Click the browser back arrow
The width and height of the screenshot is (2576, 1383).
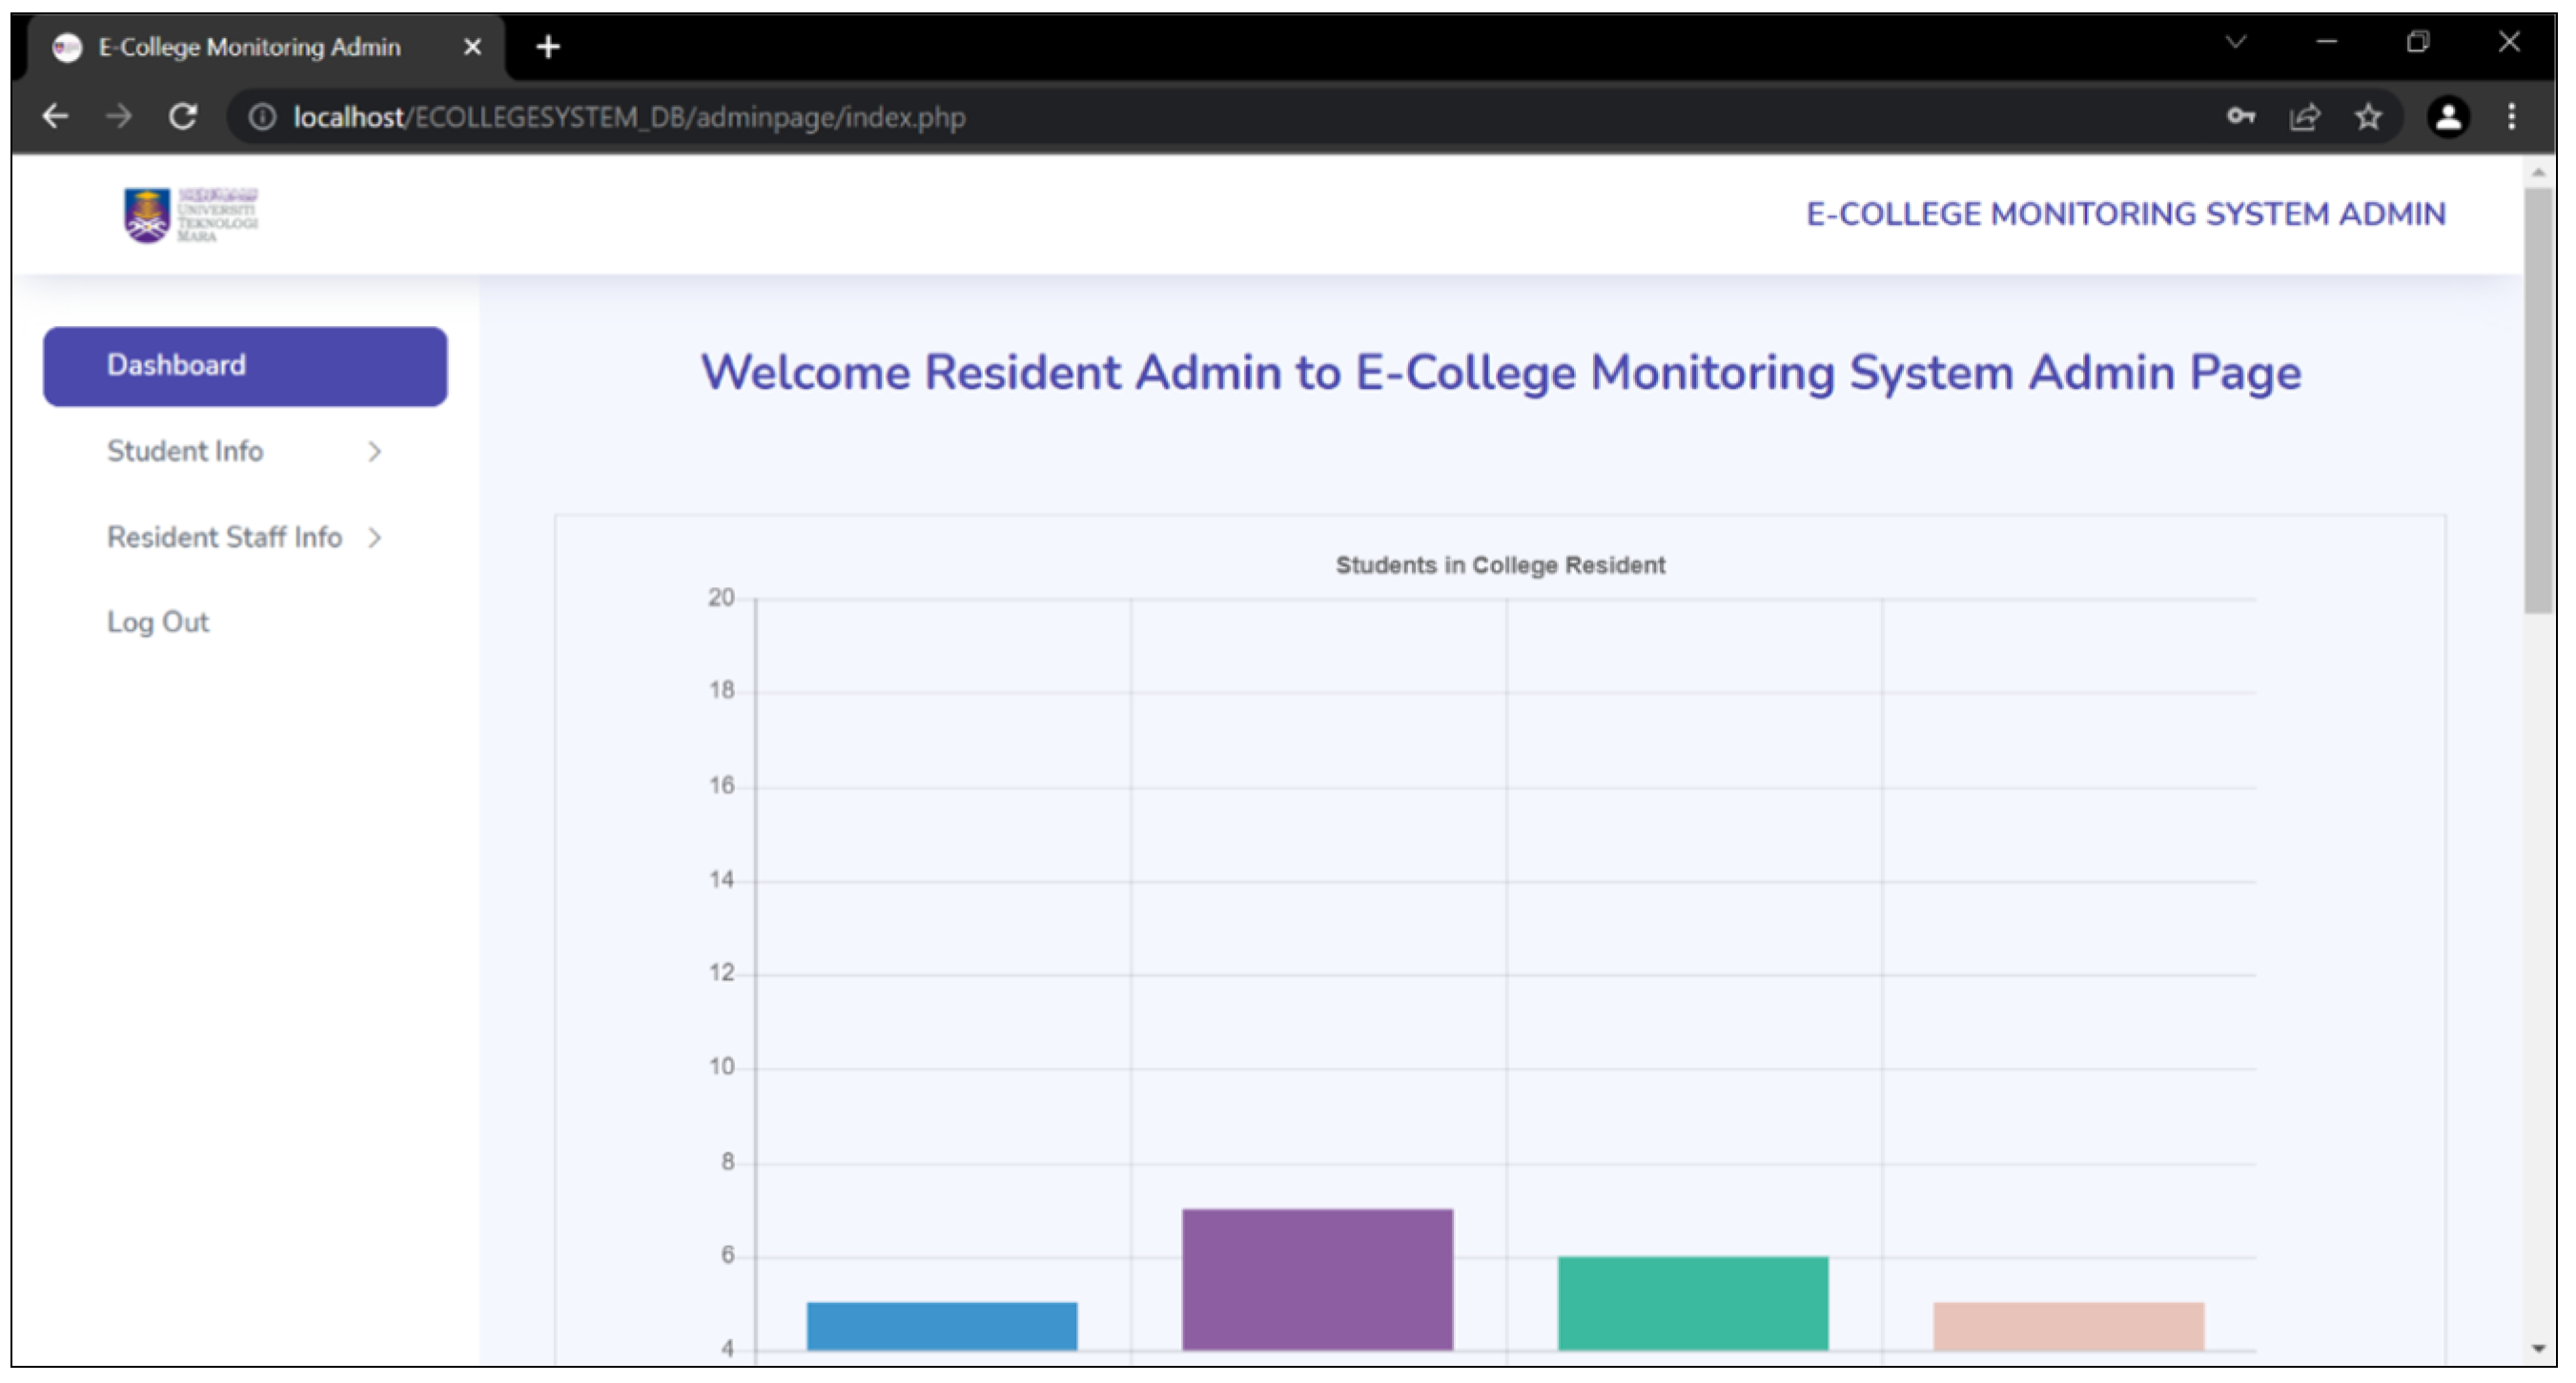pyautogui.click(x=55, y=117)
